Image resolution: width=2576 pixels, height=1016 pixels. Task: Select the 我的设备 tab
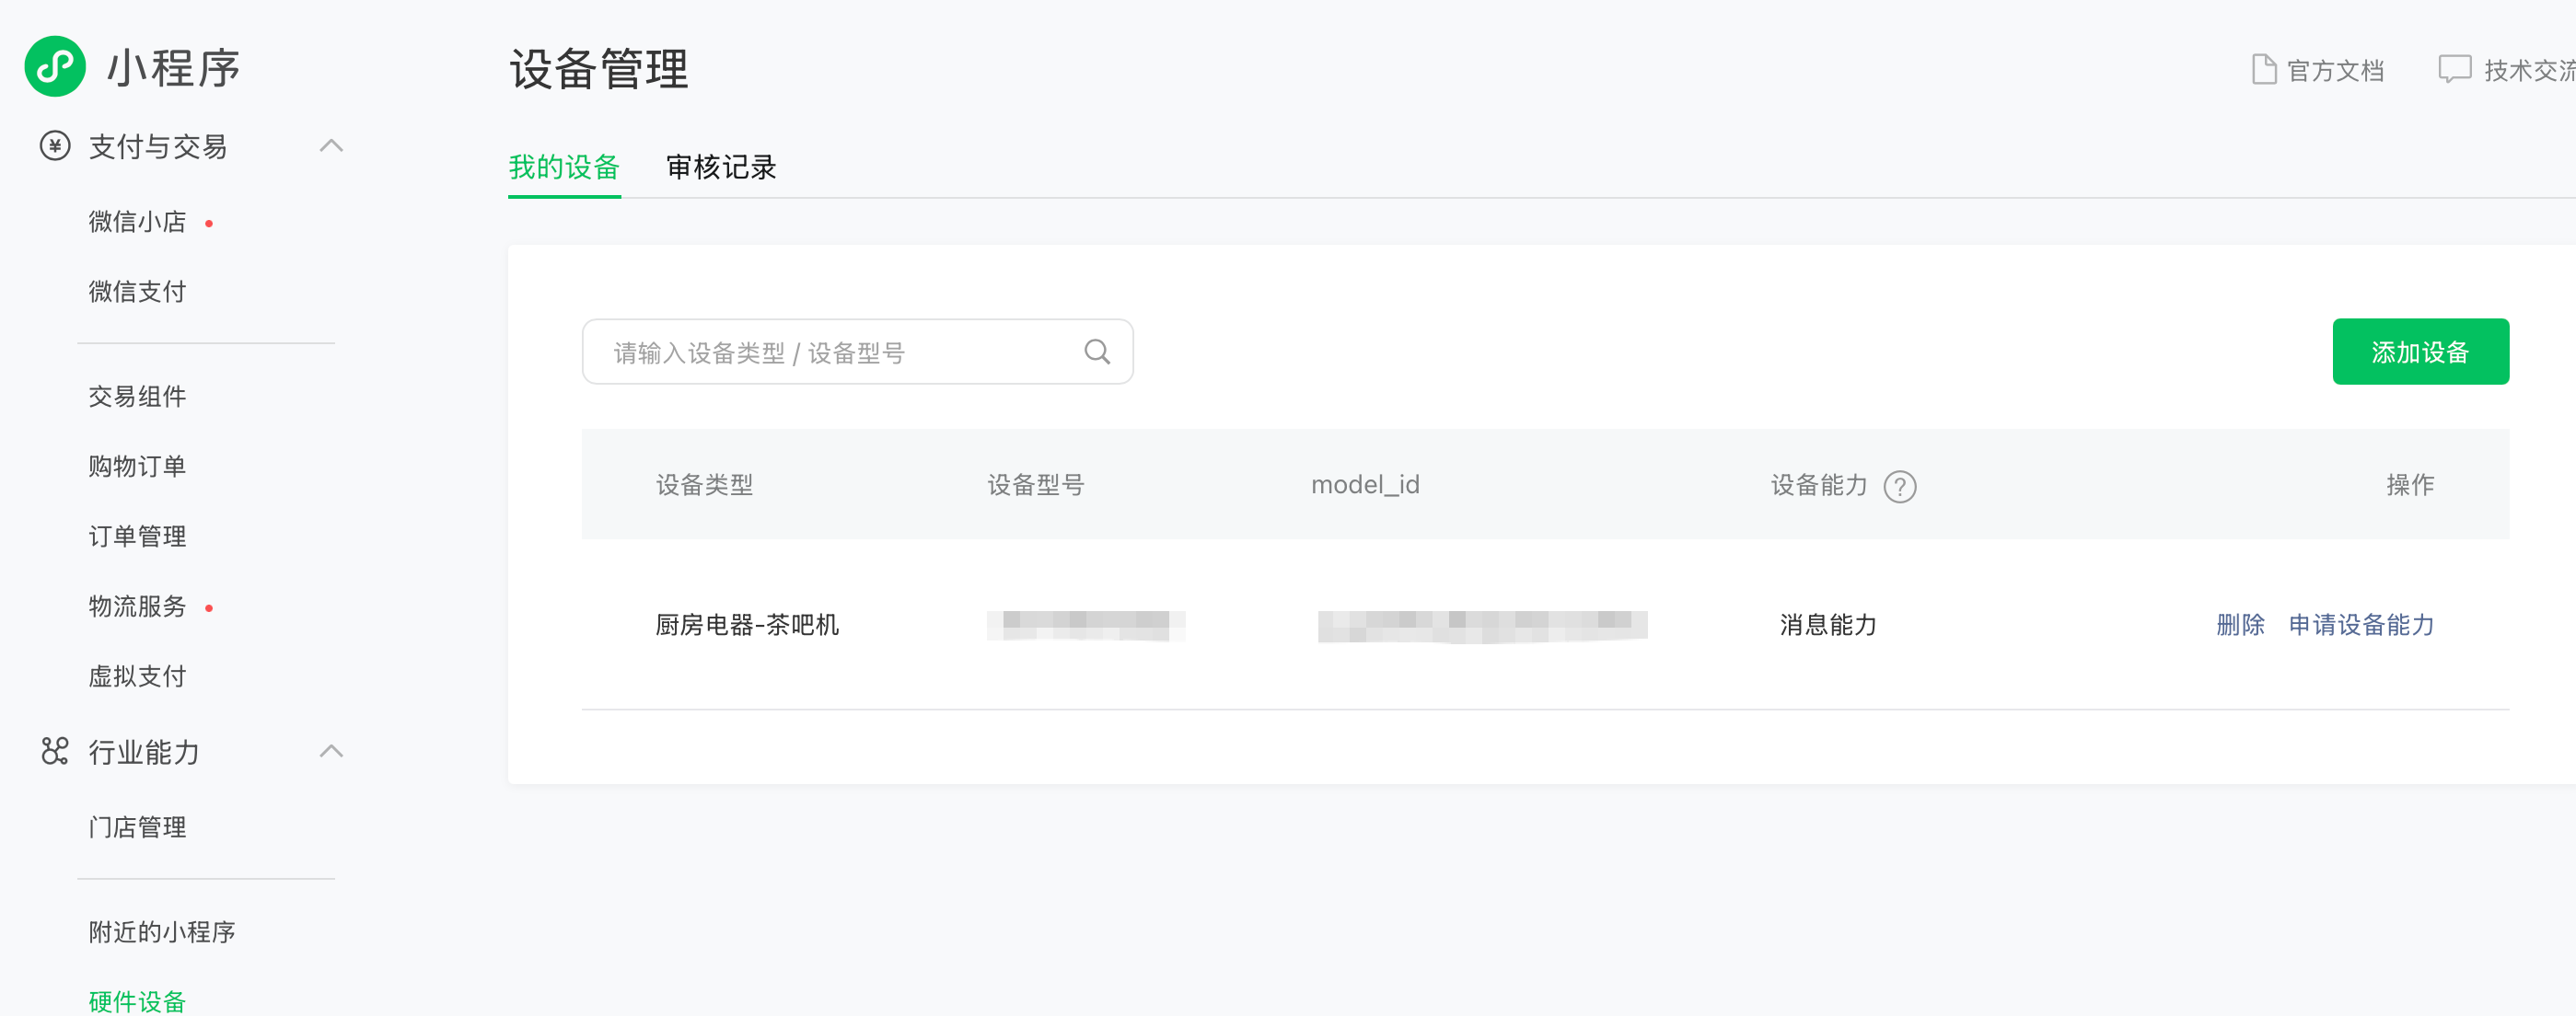[564, 167]
